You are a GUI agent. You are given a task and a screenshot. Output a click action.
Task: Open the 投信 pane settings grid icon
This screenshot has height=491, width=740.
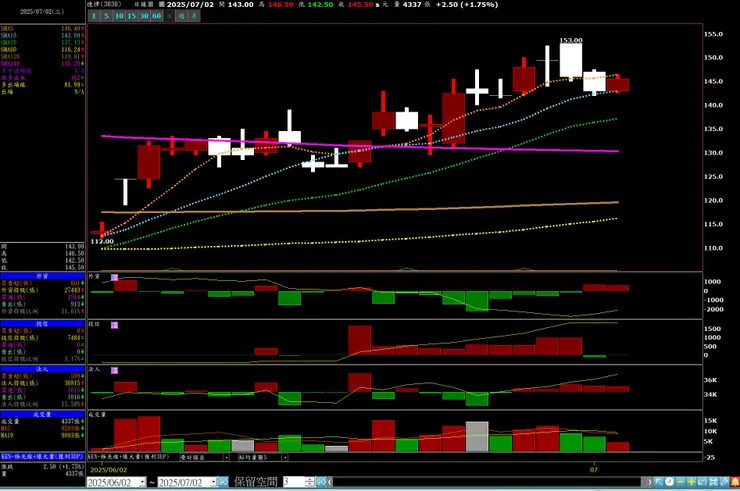[x=114, y=325]
